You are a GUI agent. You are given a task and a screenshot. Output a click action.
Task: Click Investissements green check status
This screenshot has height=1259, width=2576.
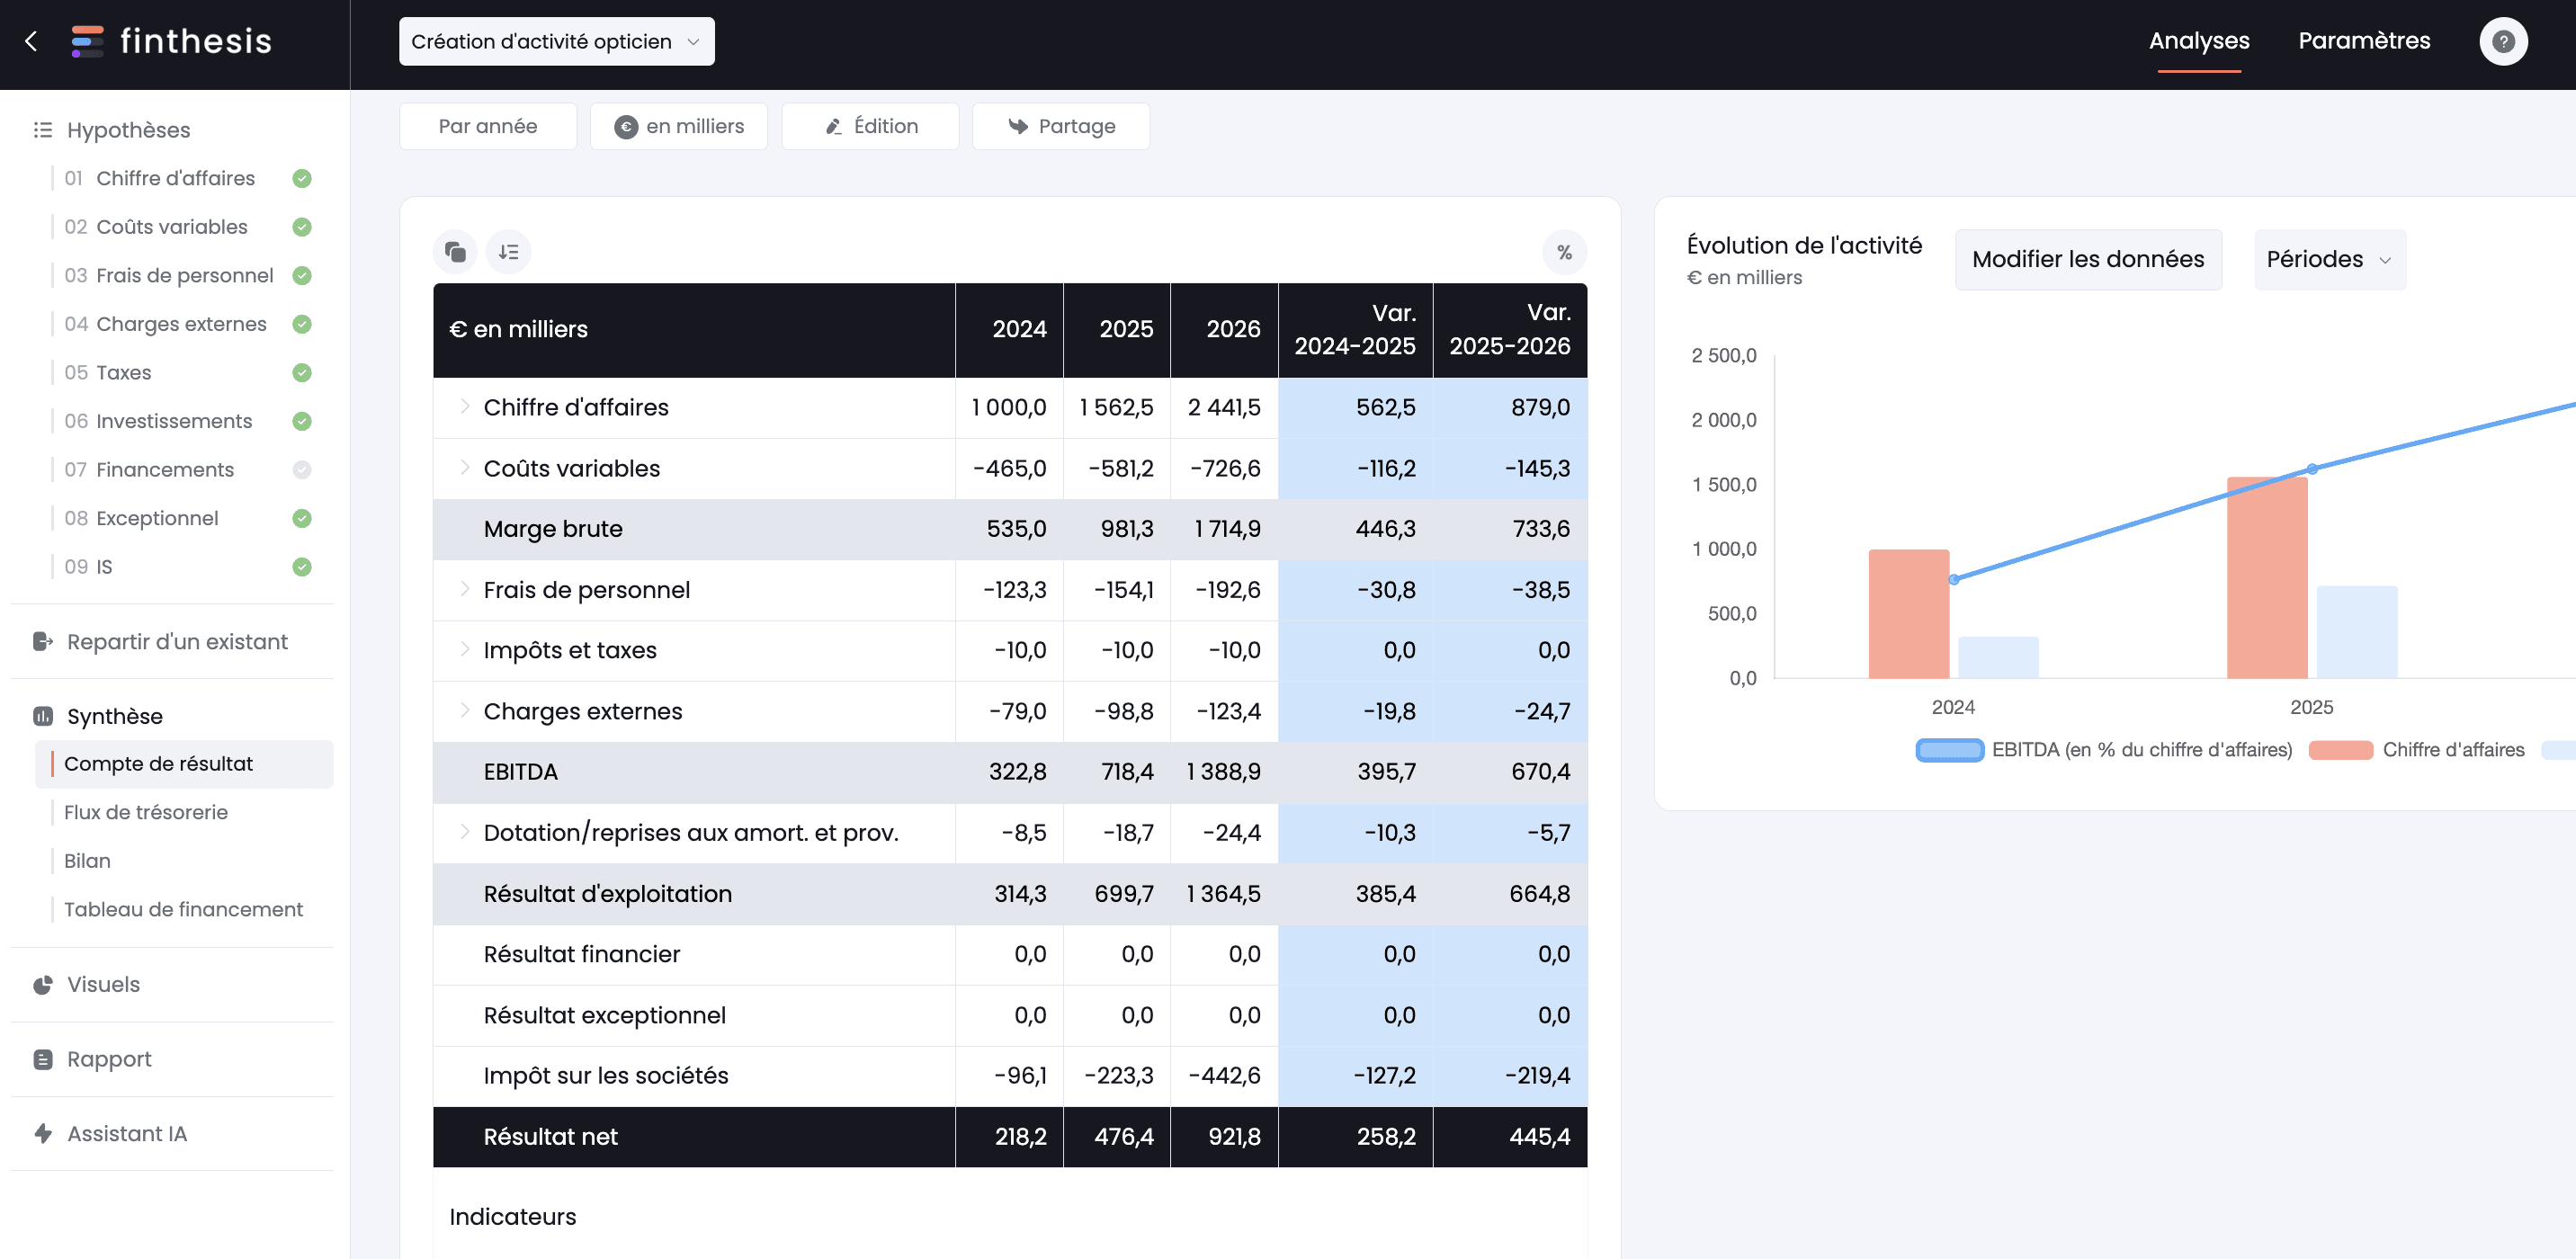(x=302, y=421)
